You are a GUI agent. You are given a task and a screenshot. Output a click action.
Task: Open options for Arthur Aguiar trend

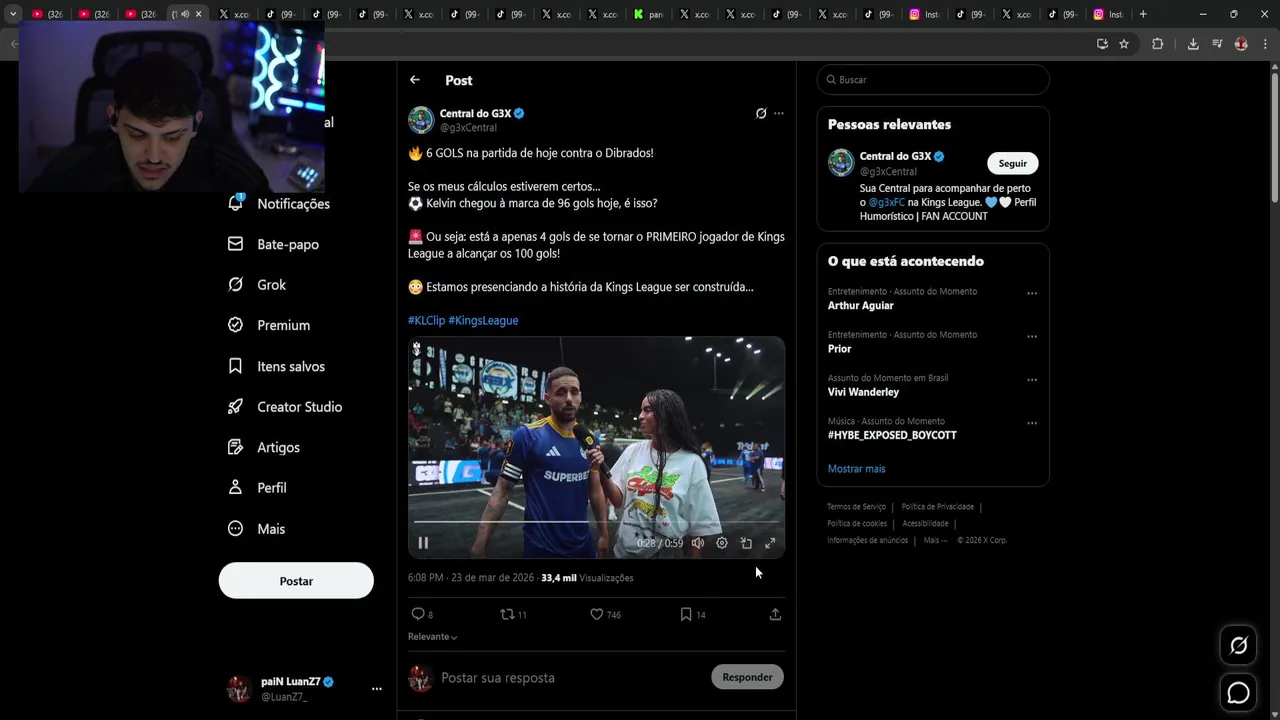pyautogui.click(x=1032, y=294)
